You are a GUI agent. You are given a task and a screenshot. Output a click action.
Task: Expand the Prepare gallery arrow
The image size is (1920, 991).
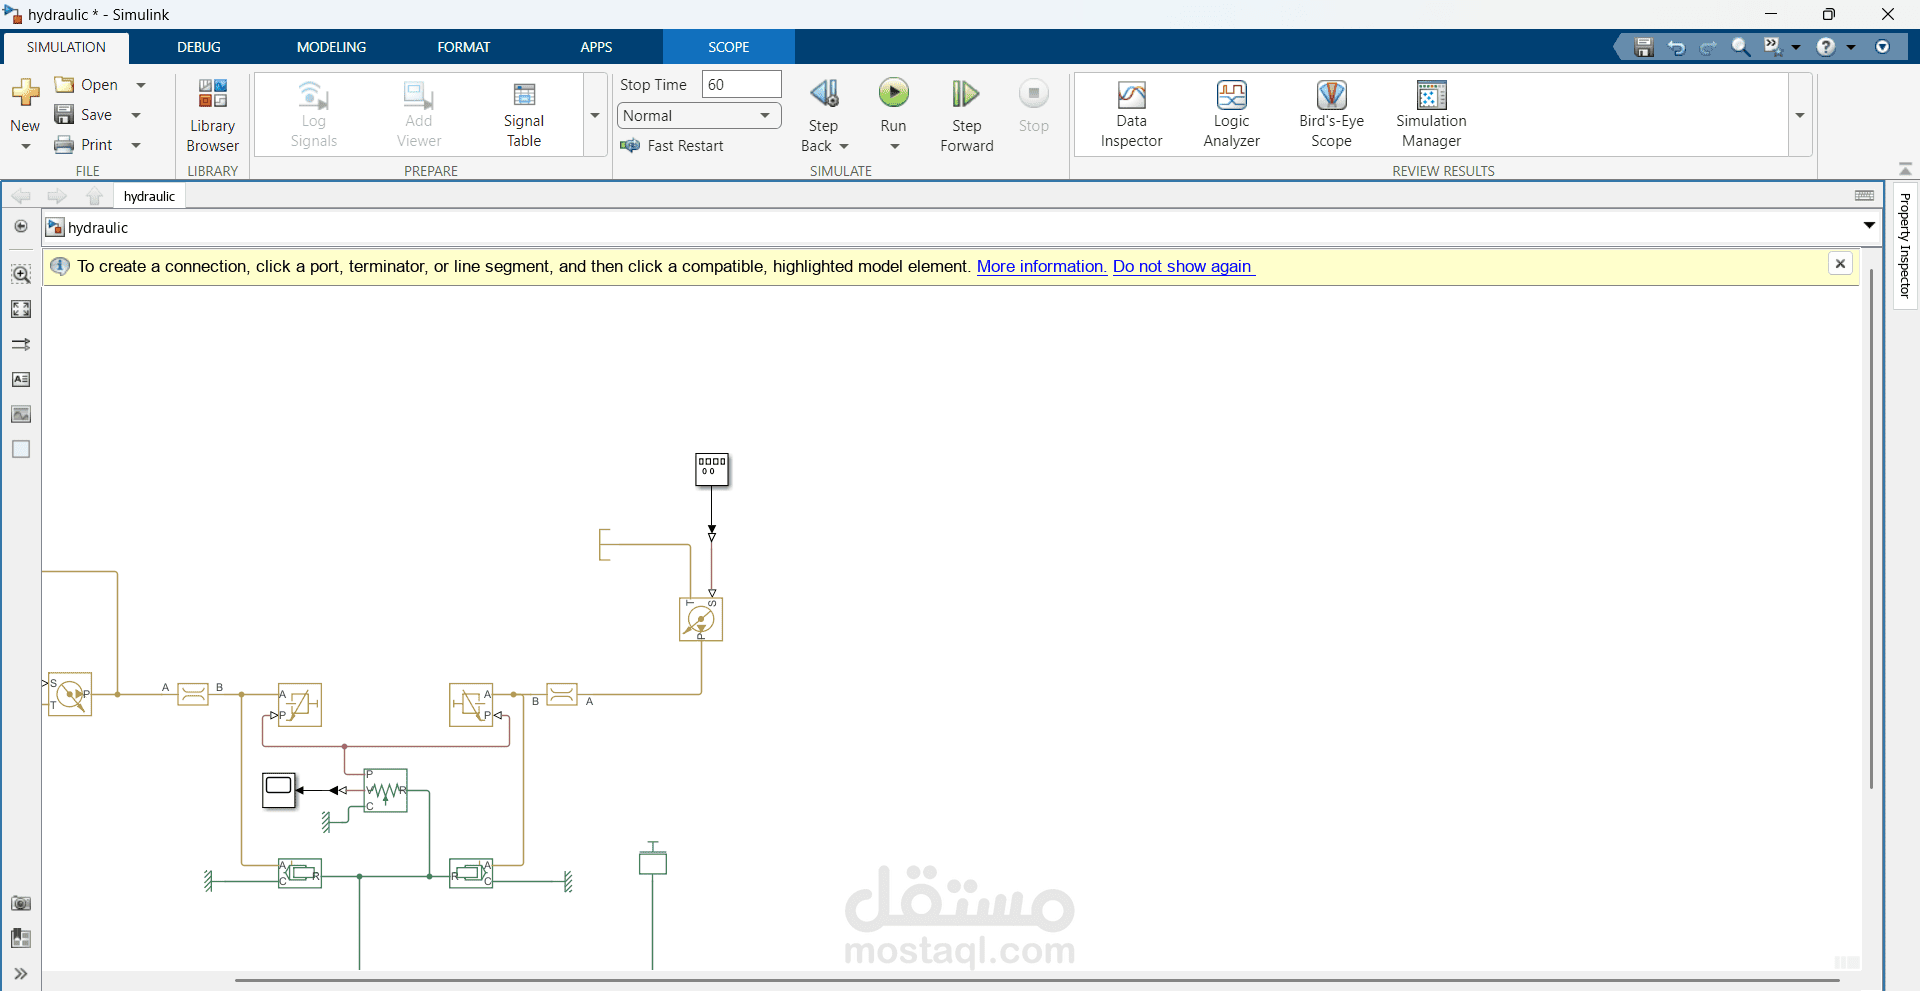click(x=595, y=115)
